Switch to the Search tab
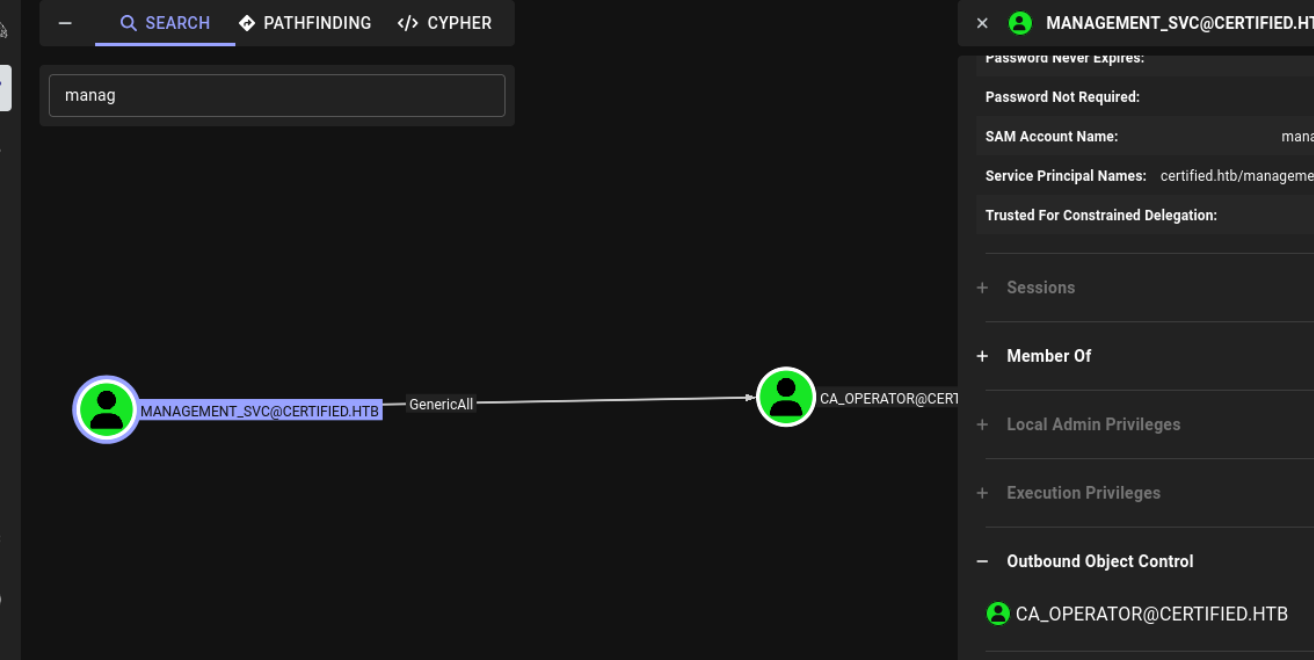This screenshot has width=1314, height=660. click(x=165, y=23)
